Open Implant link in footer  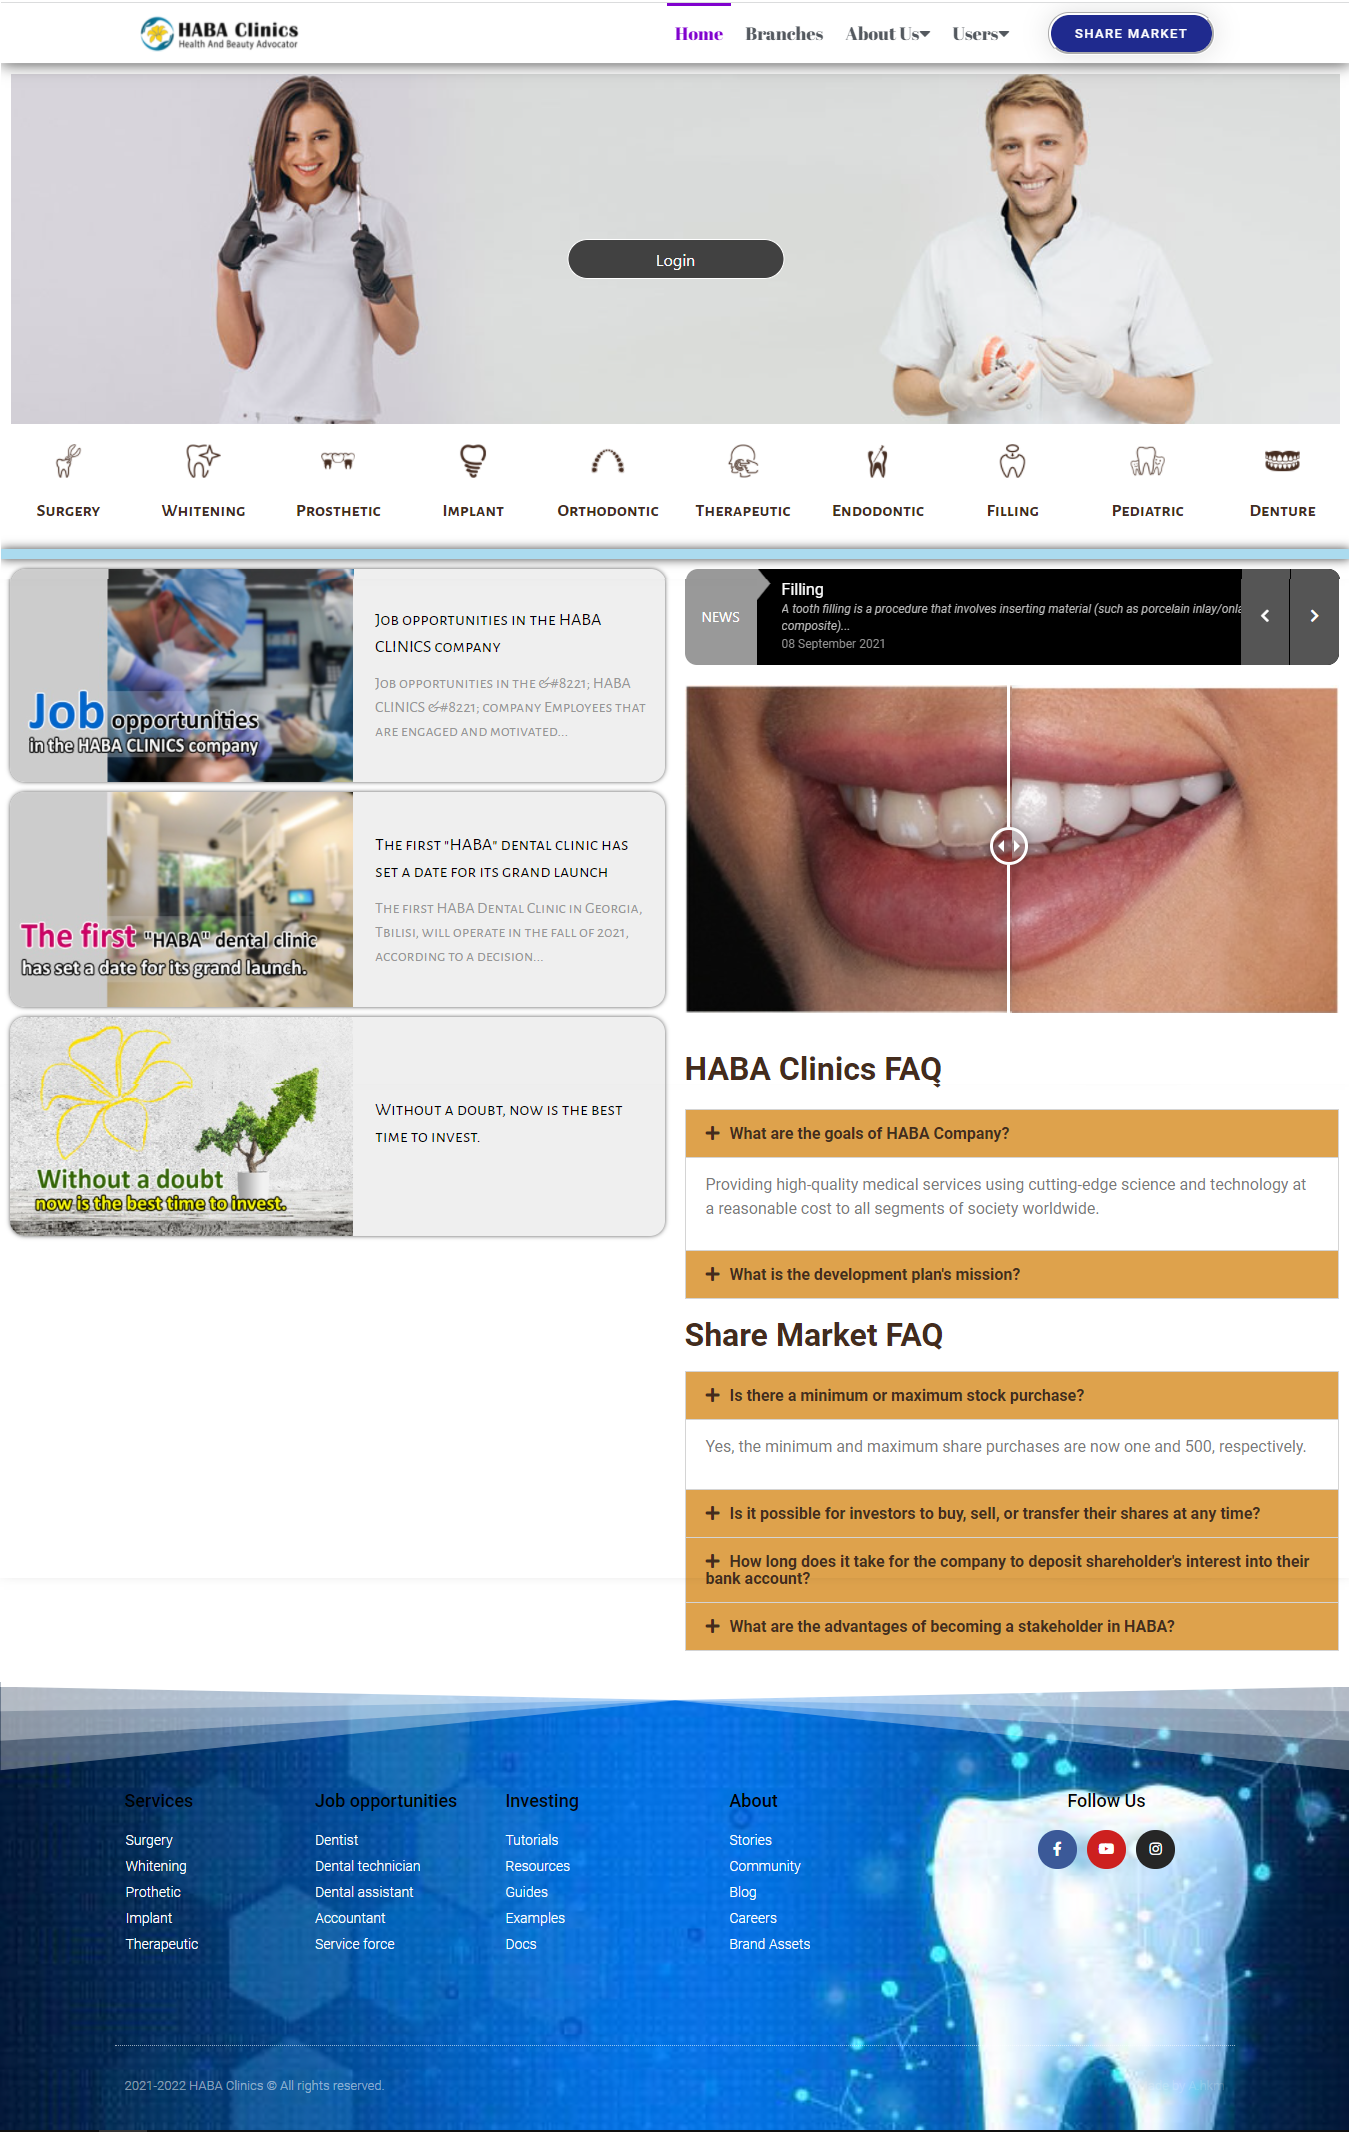pos(149,1918)
